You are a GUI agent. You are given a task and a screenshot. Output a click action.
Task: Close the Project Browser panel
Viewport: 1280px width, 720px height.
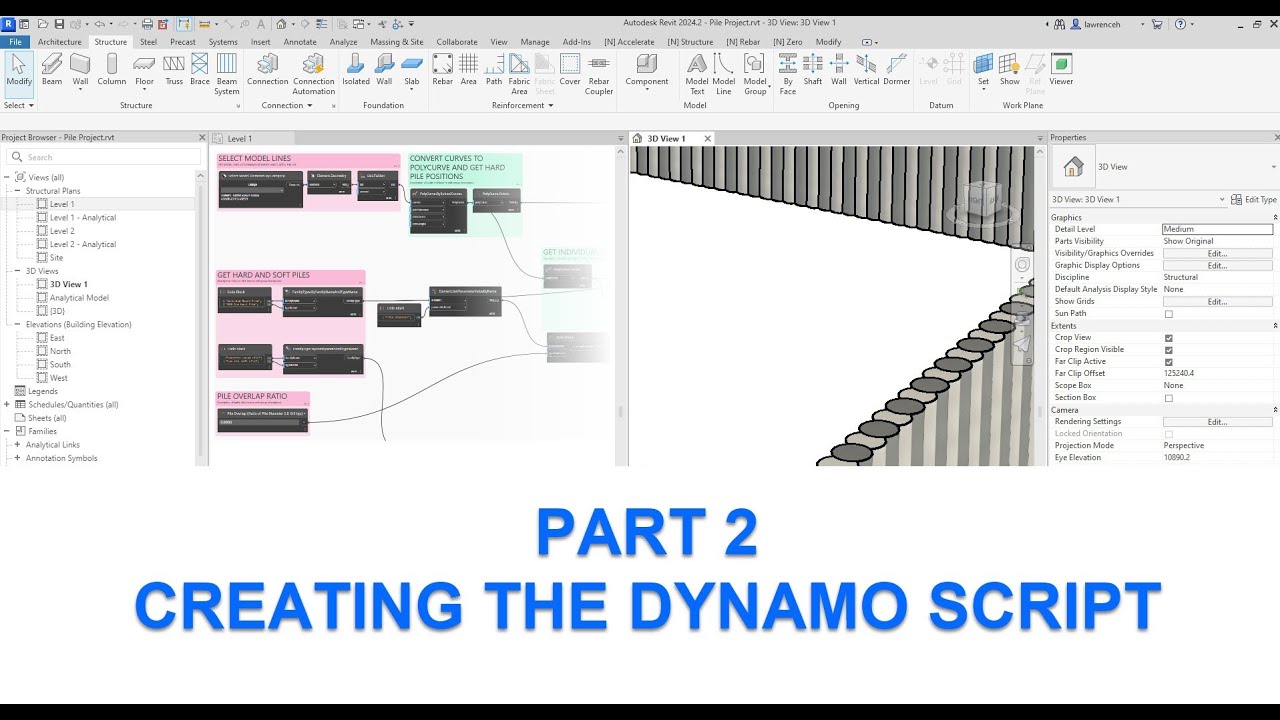point(202,138)
